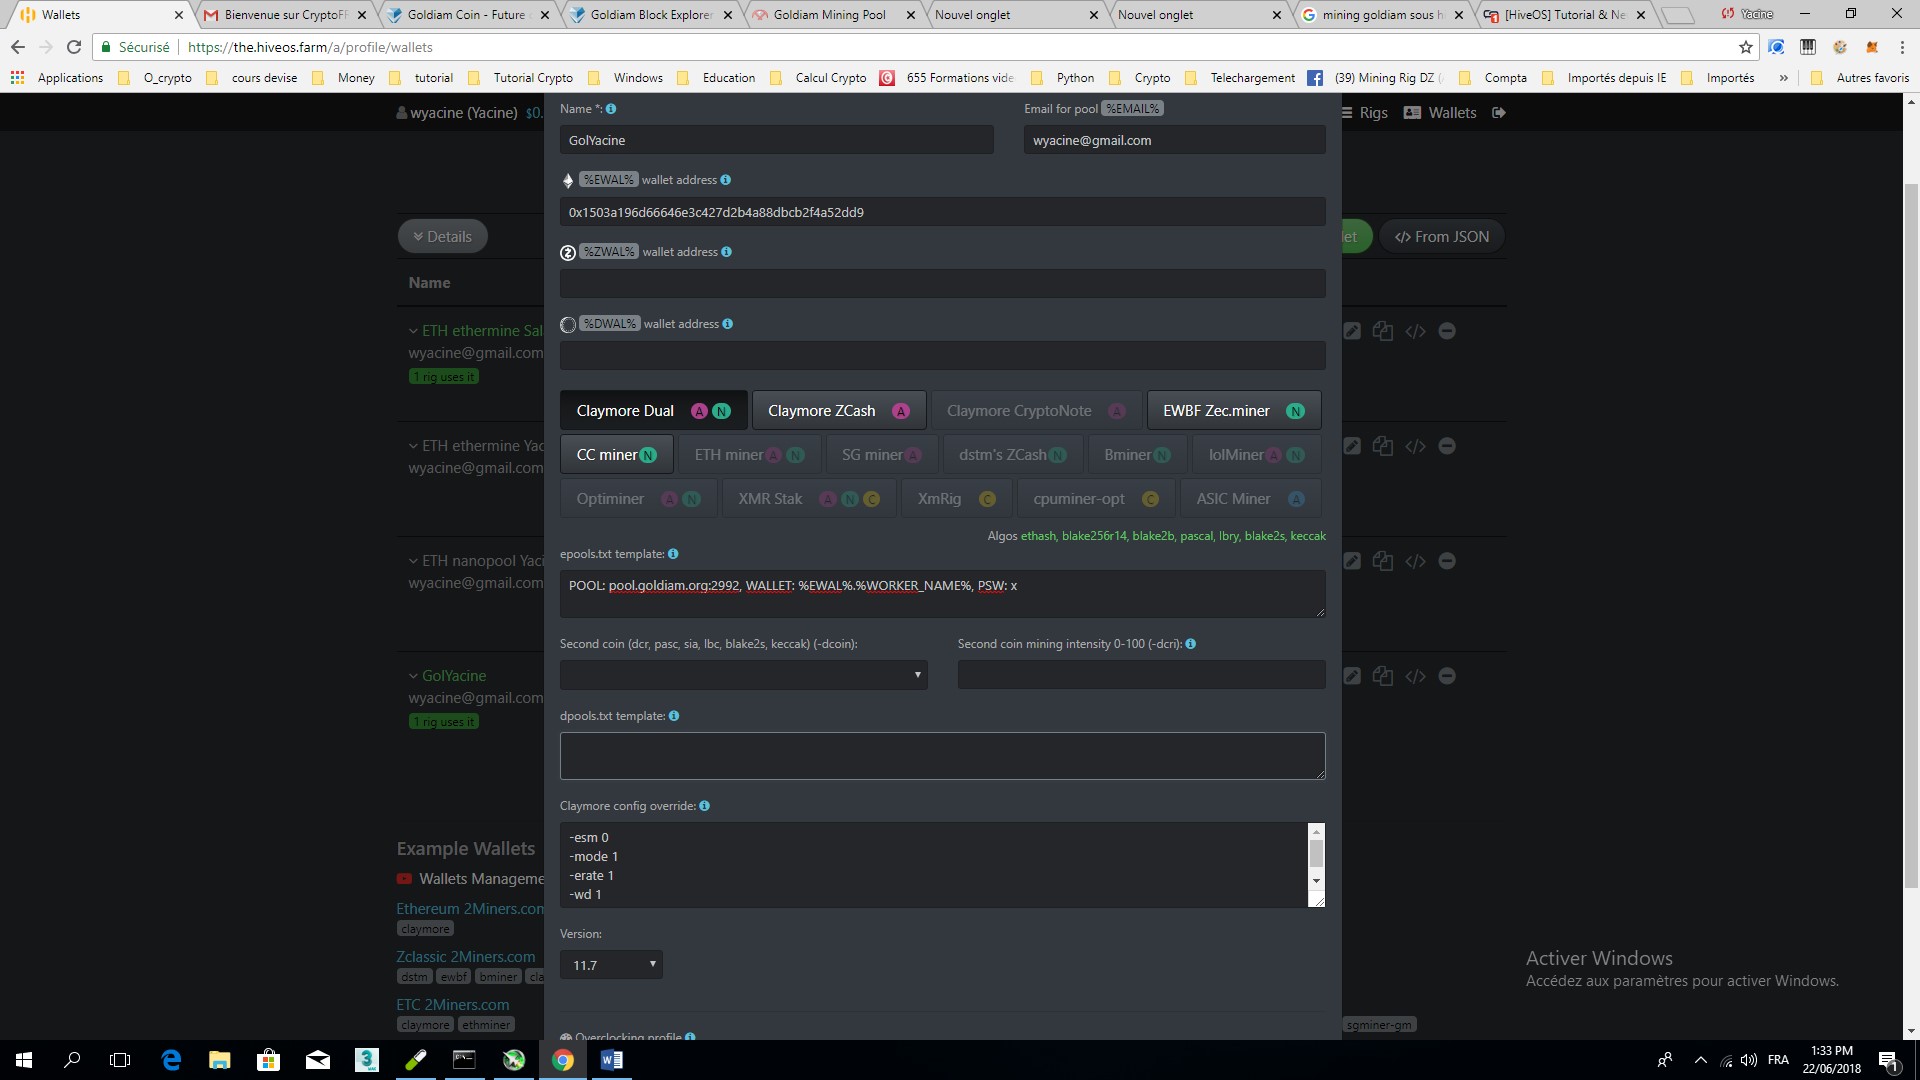
Task: Collapse the ETH ethermine Sal wallet row
Action: (x=413, y=331)
